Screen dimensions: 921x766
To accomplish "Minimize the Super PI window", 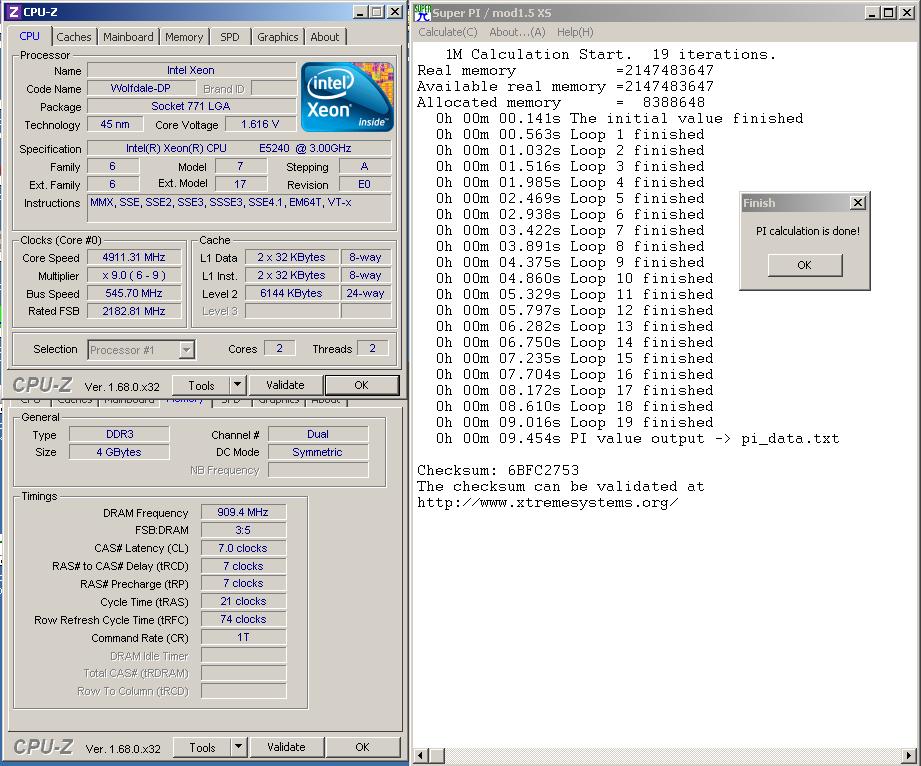I will (x=872, y=12).
